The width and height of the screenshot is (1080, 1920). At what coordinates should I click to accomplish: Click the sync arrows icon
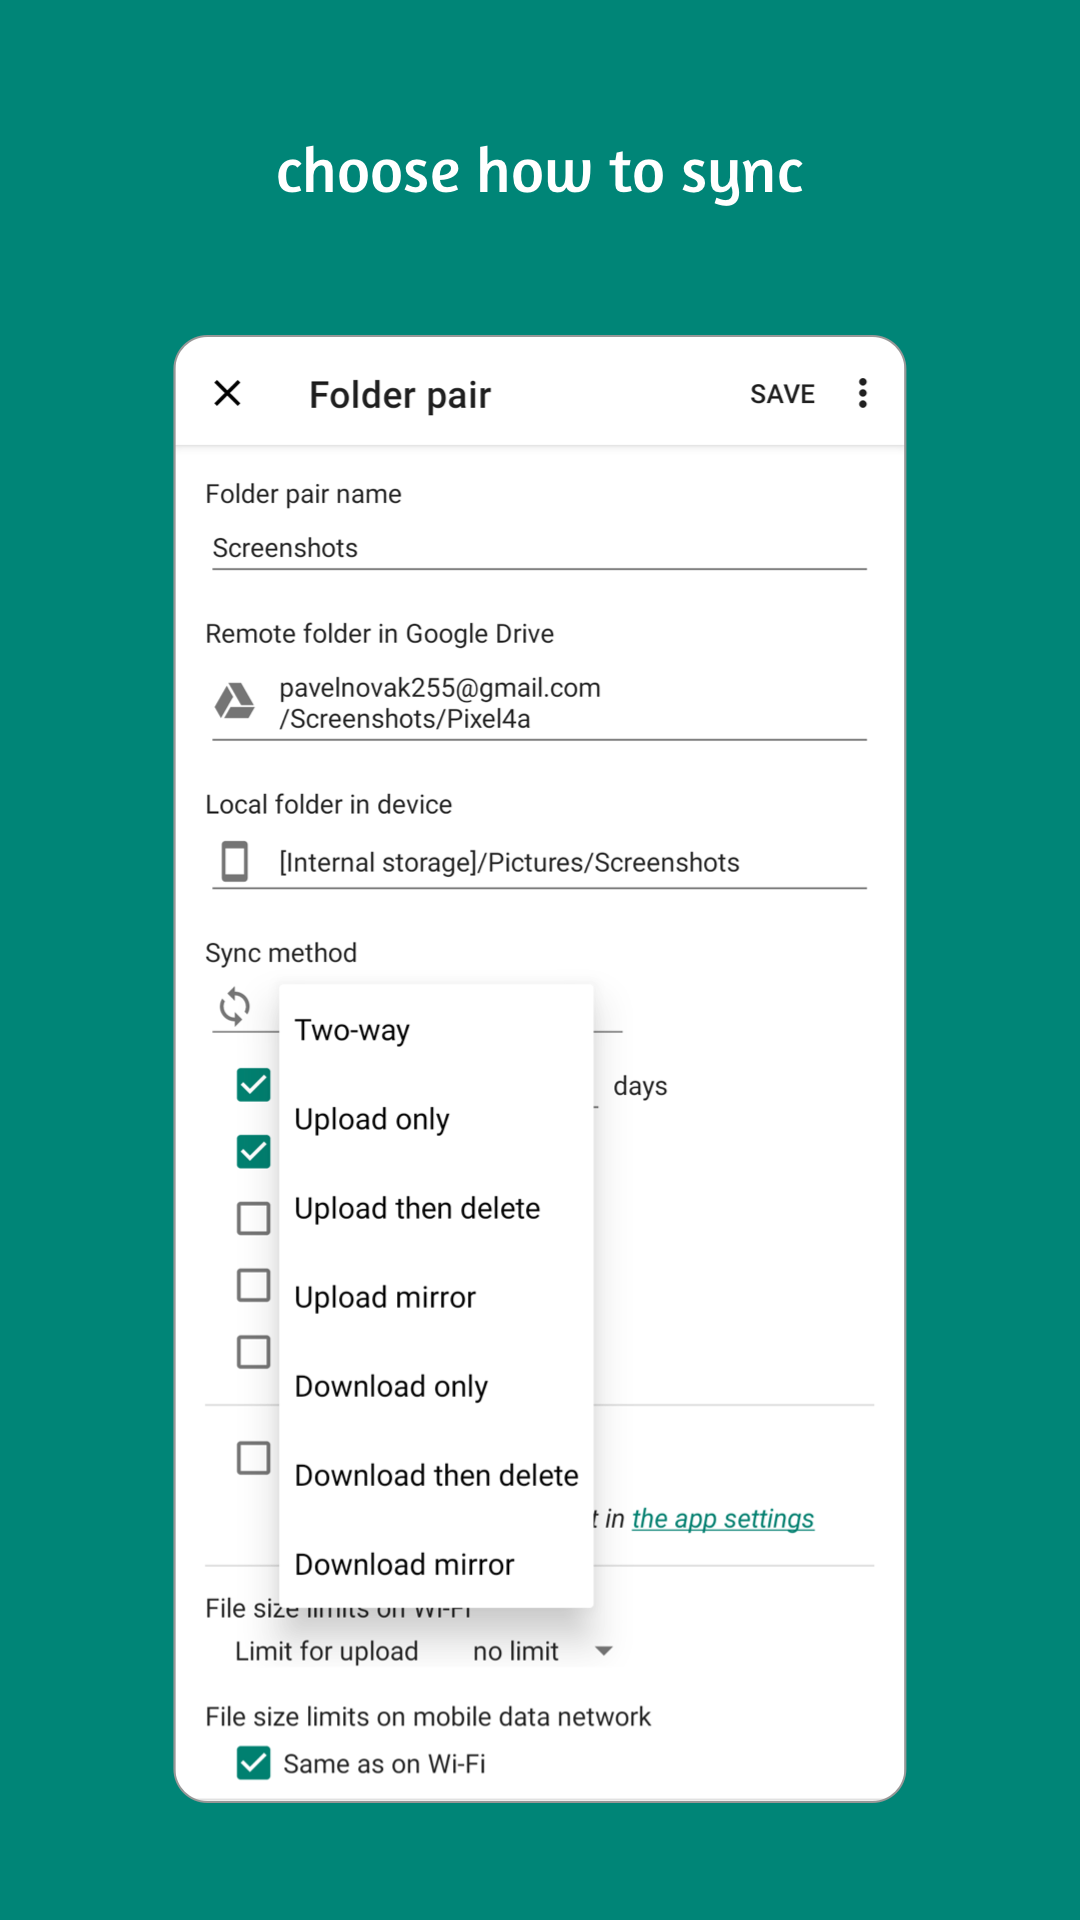[x=235, y=1006]
